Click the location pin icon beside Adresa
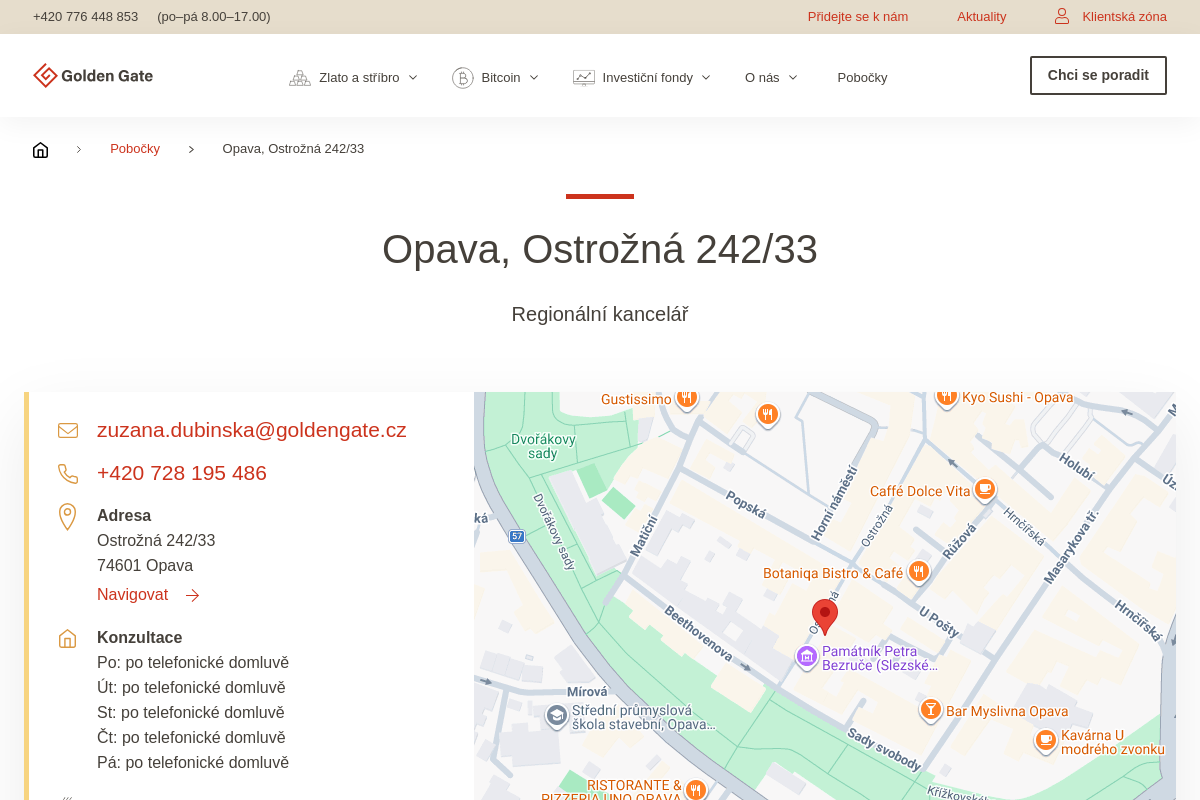1200x800 pixels. [x=67, y=517]
